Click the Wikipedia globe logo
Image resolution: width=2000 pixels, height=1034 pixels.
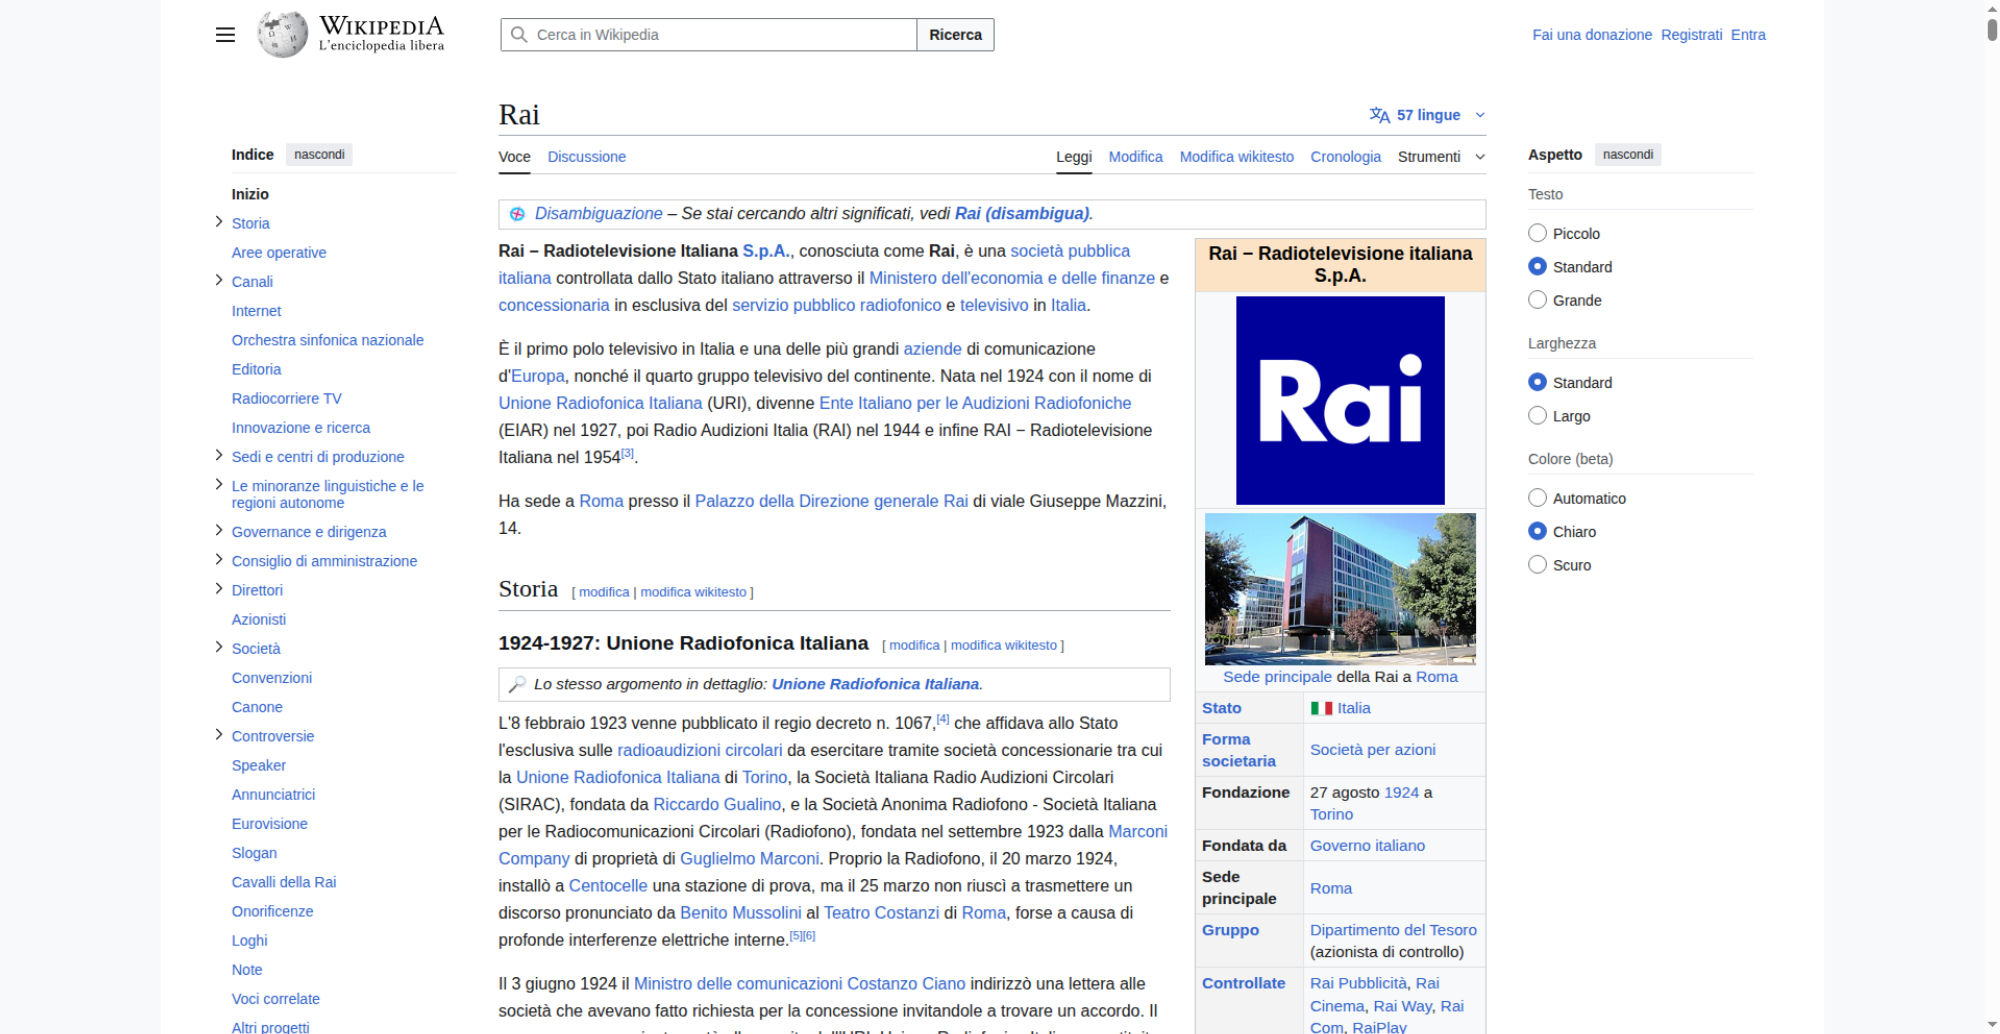[x=282, y=35]
